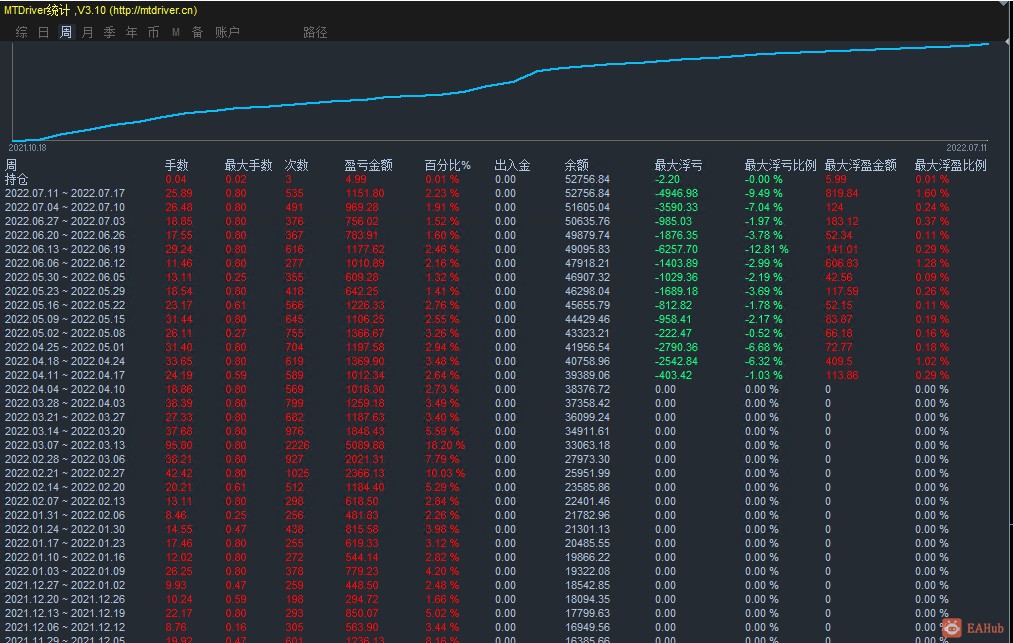The width and height of the screenshot is (1013, 643).
Task: Click the 2021.10.18 chart start date label
Action: point(27,148)
